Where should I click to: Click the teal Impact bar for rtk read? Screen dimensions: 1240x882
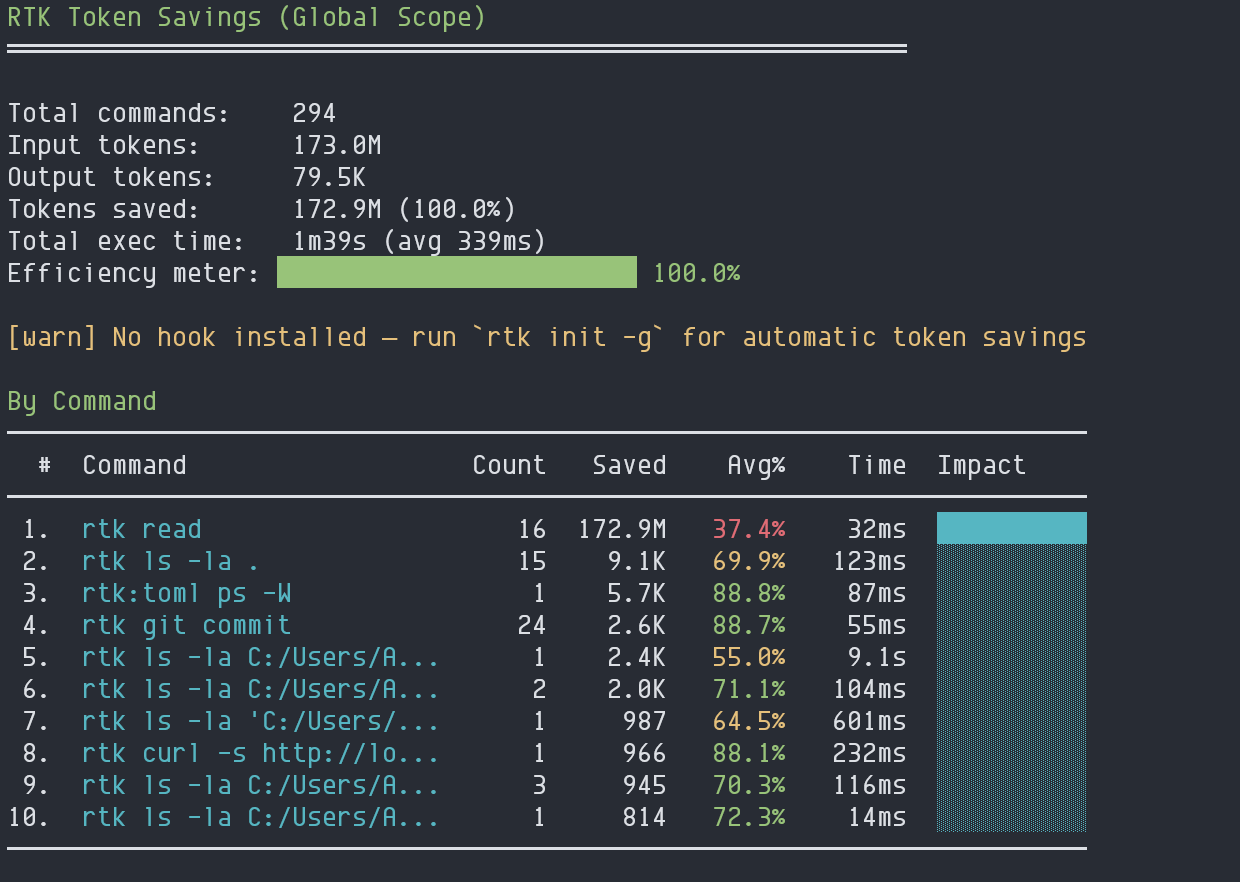pyautogui.click(x=1011, y=528)
